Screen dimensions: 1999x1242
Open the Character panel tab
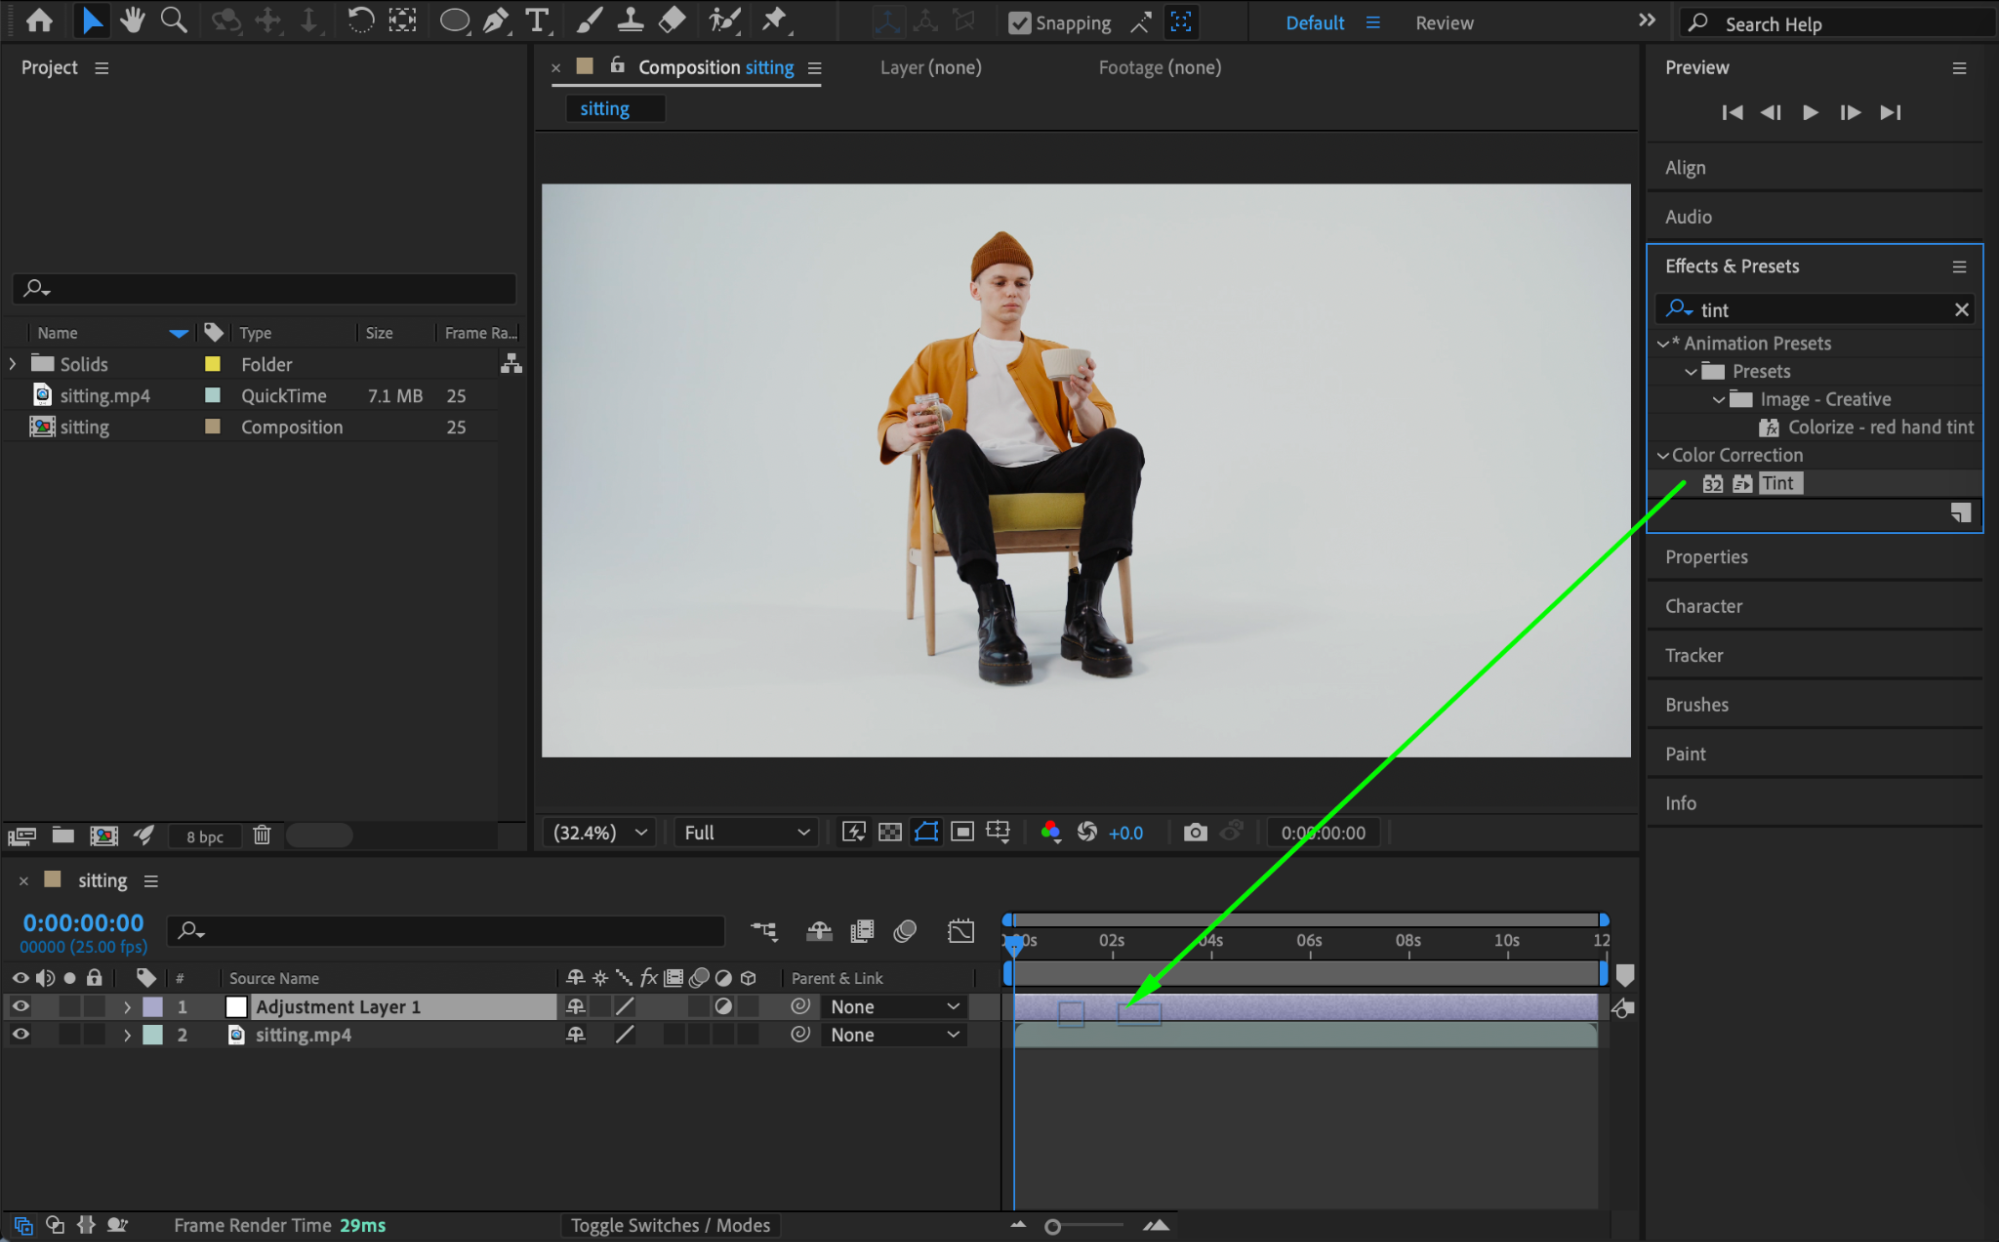point(1703,606)
